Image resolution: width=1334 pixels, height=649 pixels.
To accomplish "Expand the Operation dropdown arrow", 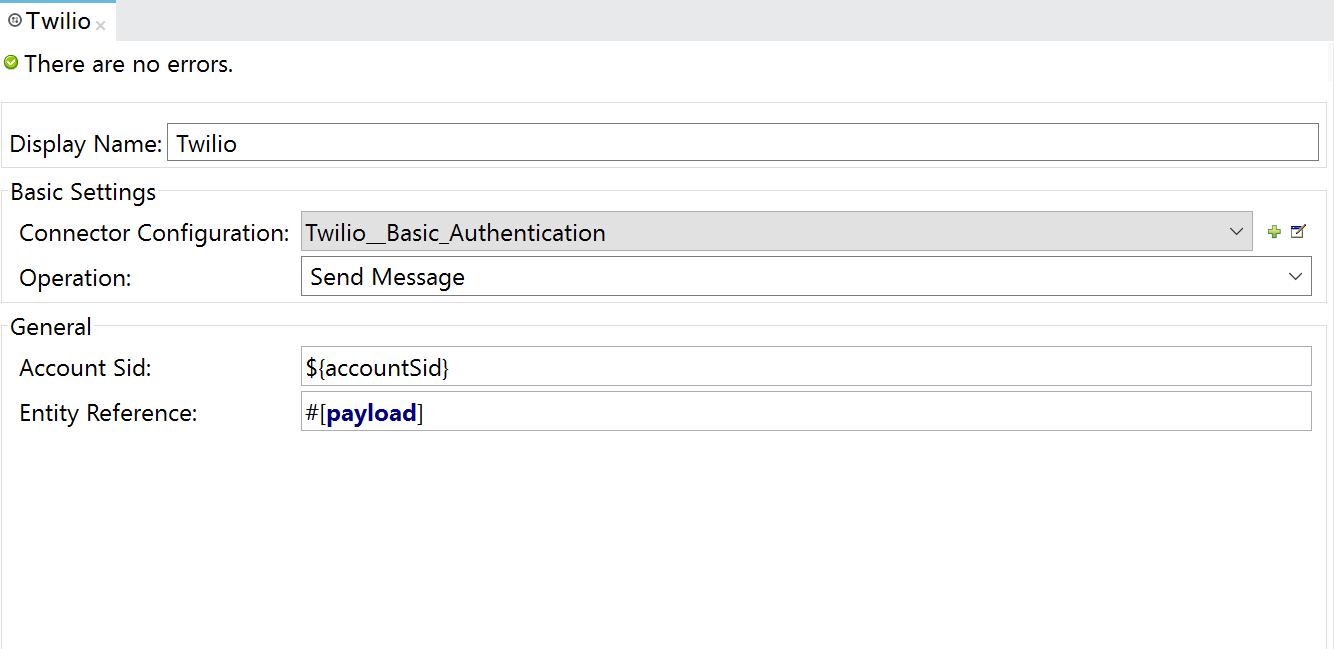I will (x=1296, y=276).
